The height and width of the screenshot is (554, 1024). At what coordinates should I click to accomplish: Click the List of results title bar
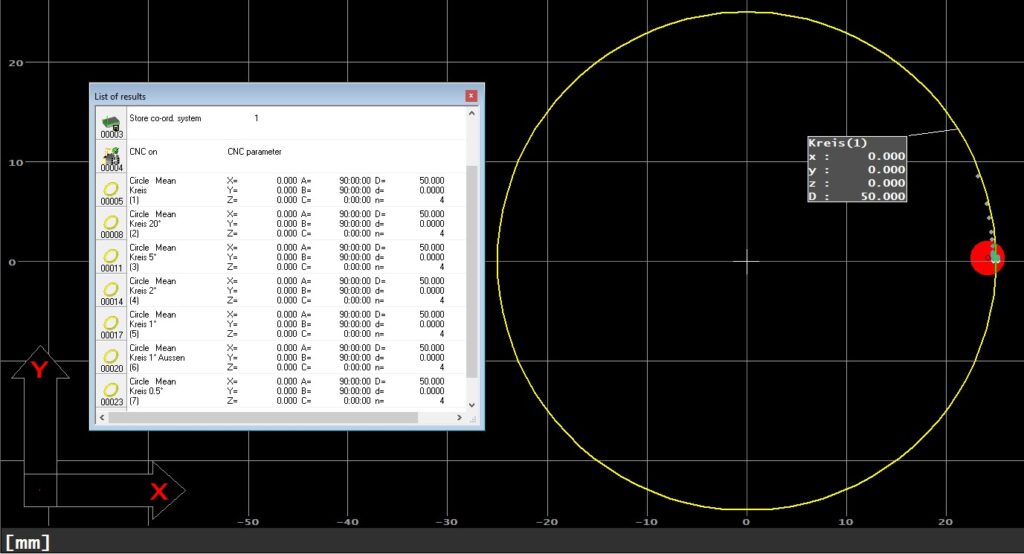point(270,96)
